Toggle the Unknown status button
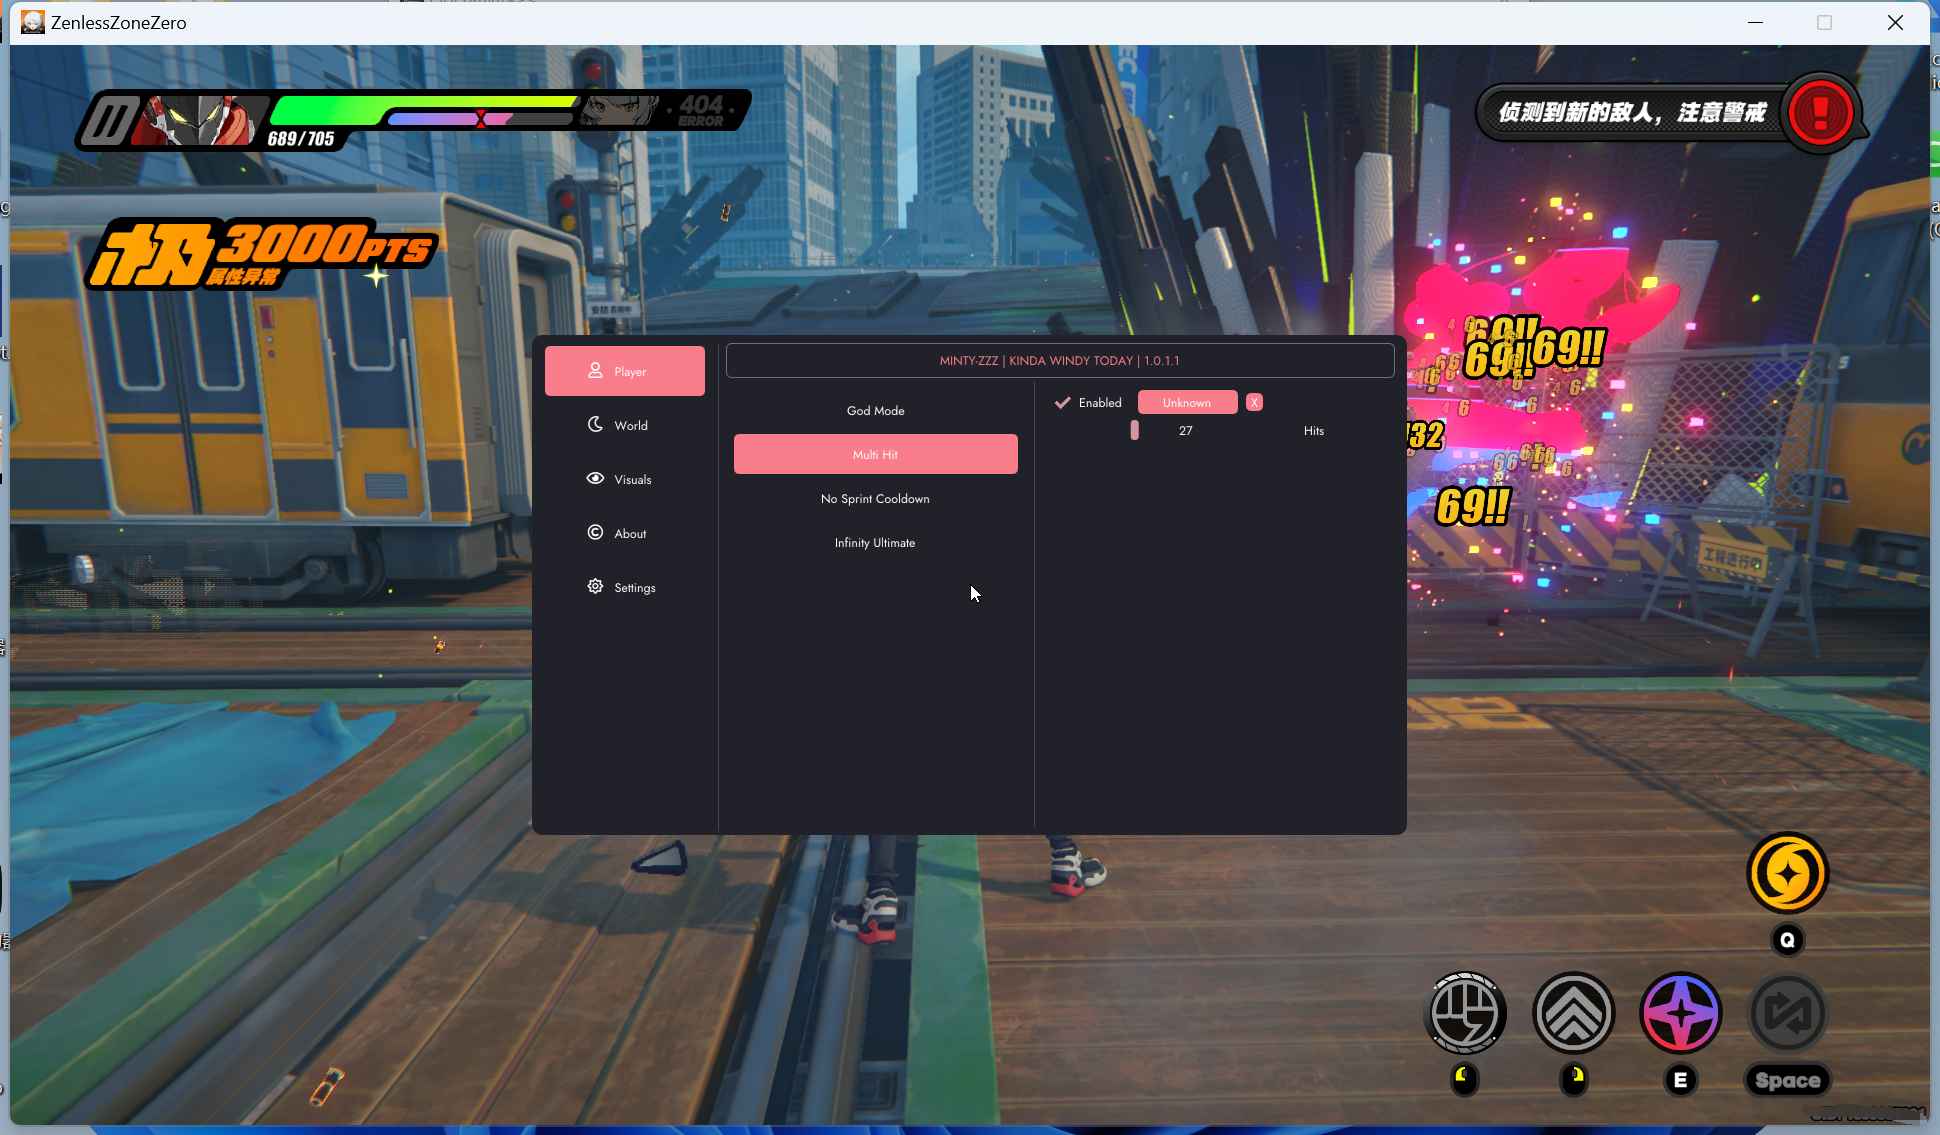The height and width of the screenshot is (1135, 1940). 1186,401
